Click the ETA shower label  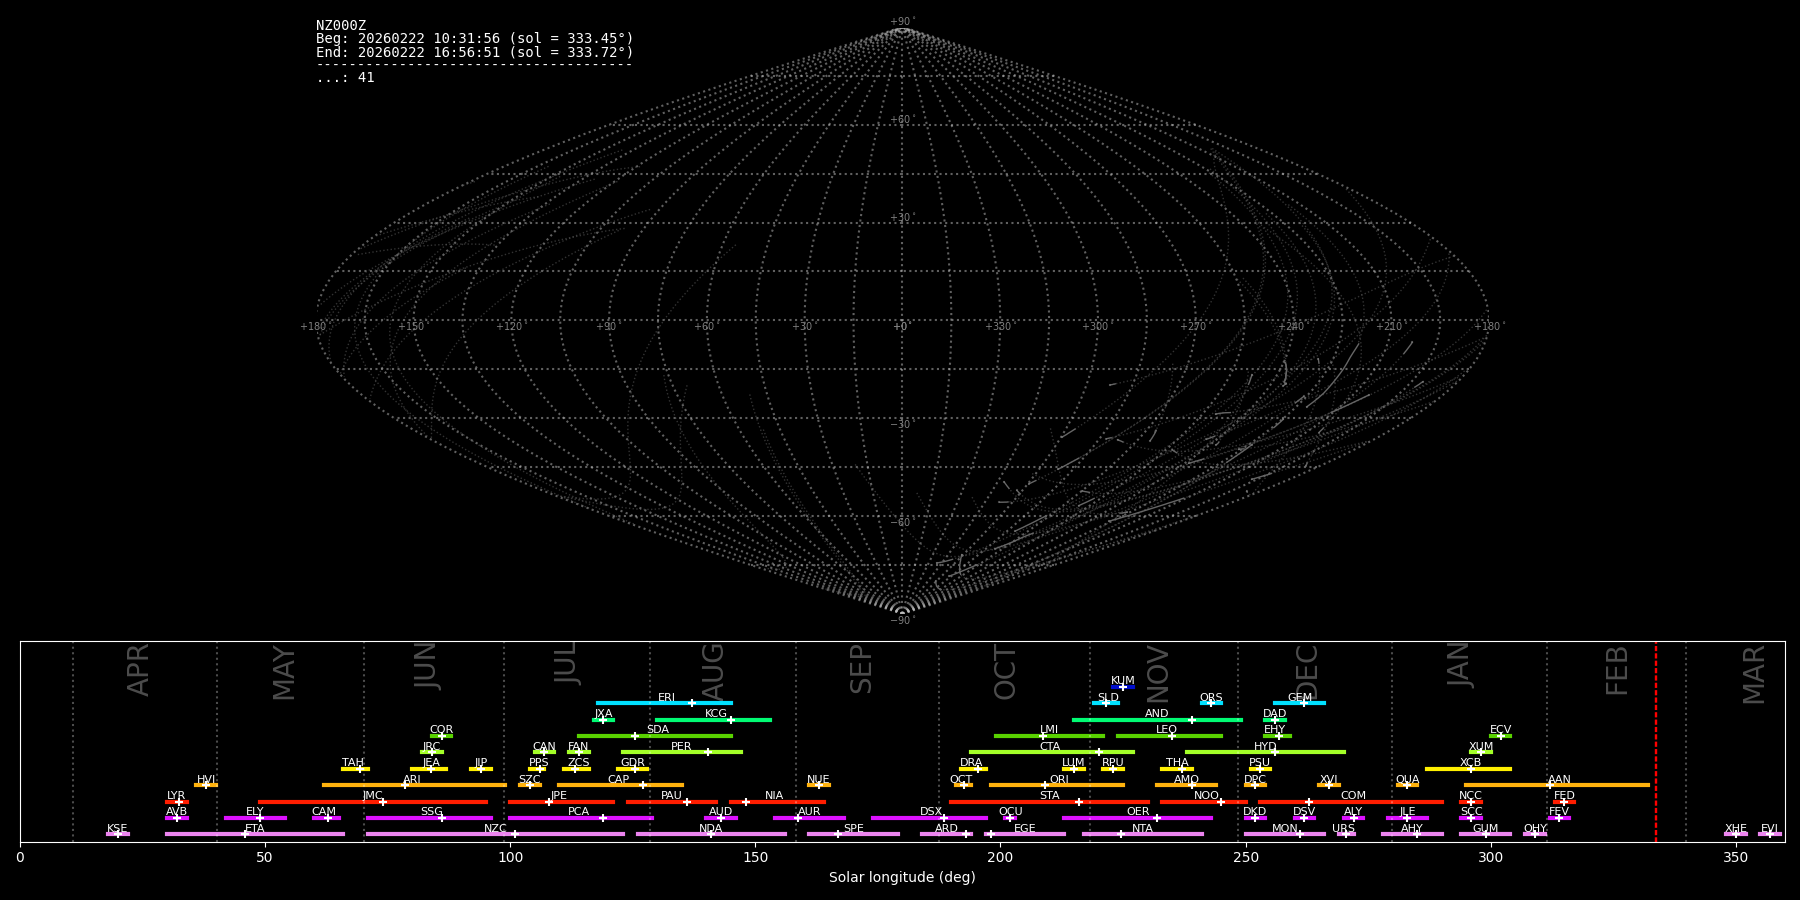[x=255, y=829]
